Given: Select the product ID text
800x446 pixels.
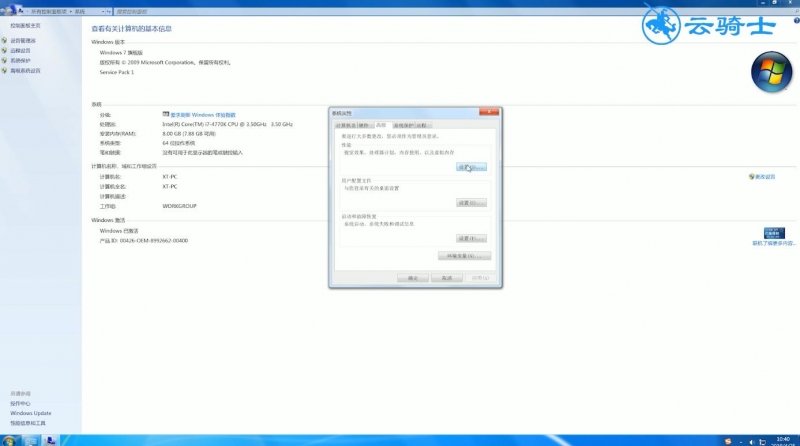Looking at the screenshot, I should click(143, 241).
